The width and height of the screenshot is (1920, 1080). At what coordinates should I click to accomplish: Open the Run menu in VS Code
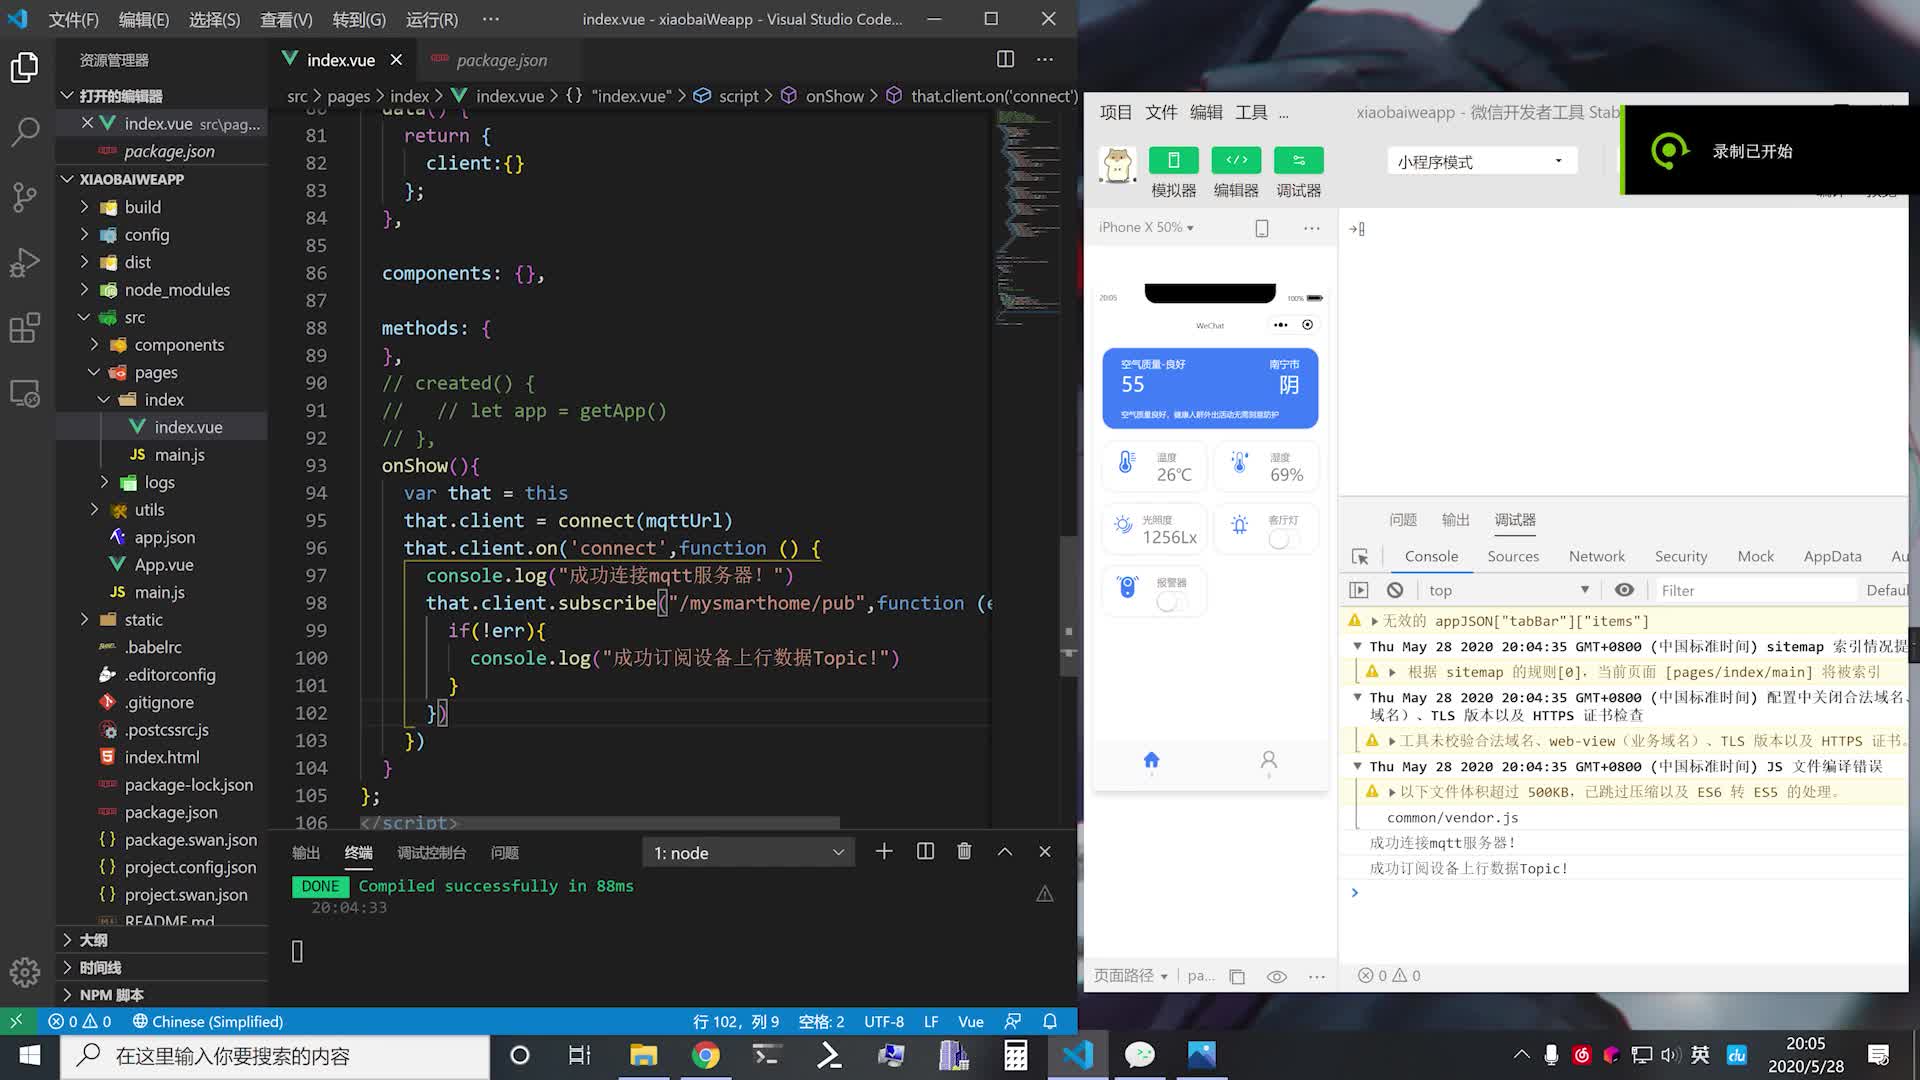pos(431,19)
